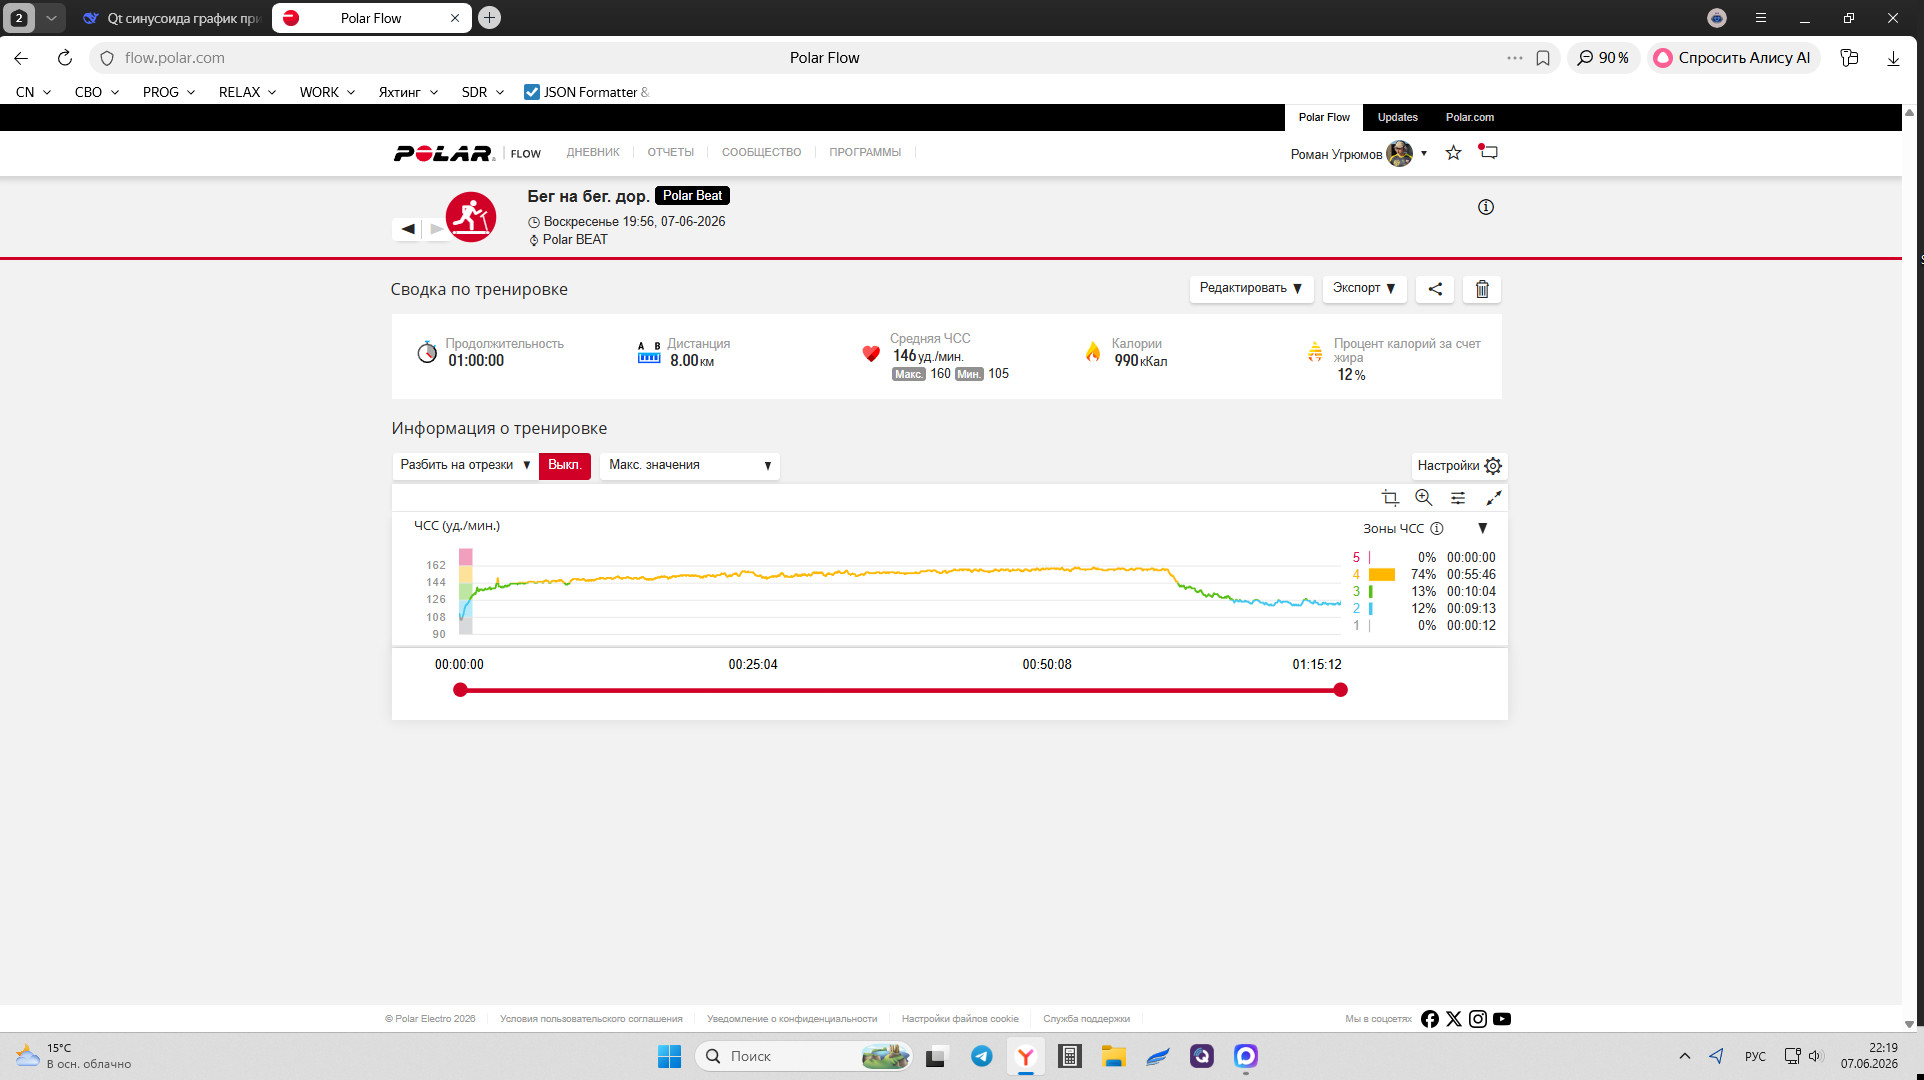Open a new browser tab

489,18
